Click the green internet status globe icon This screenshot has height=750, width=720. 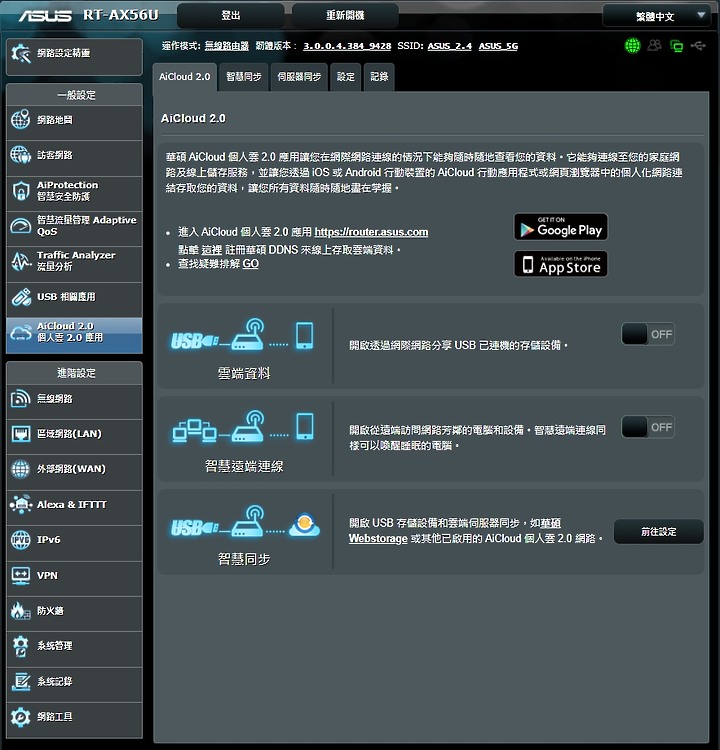pyautogui.click(x=632, y=46)
